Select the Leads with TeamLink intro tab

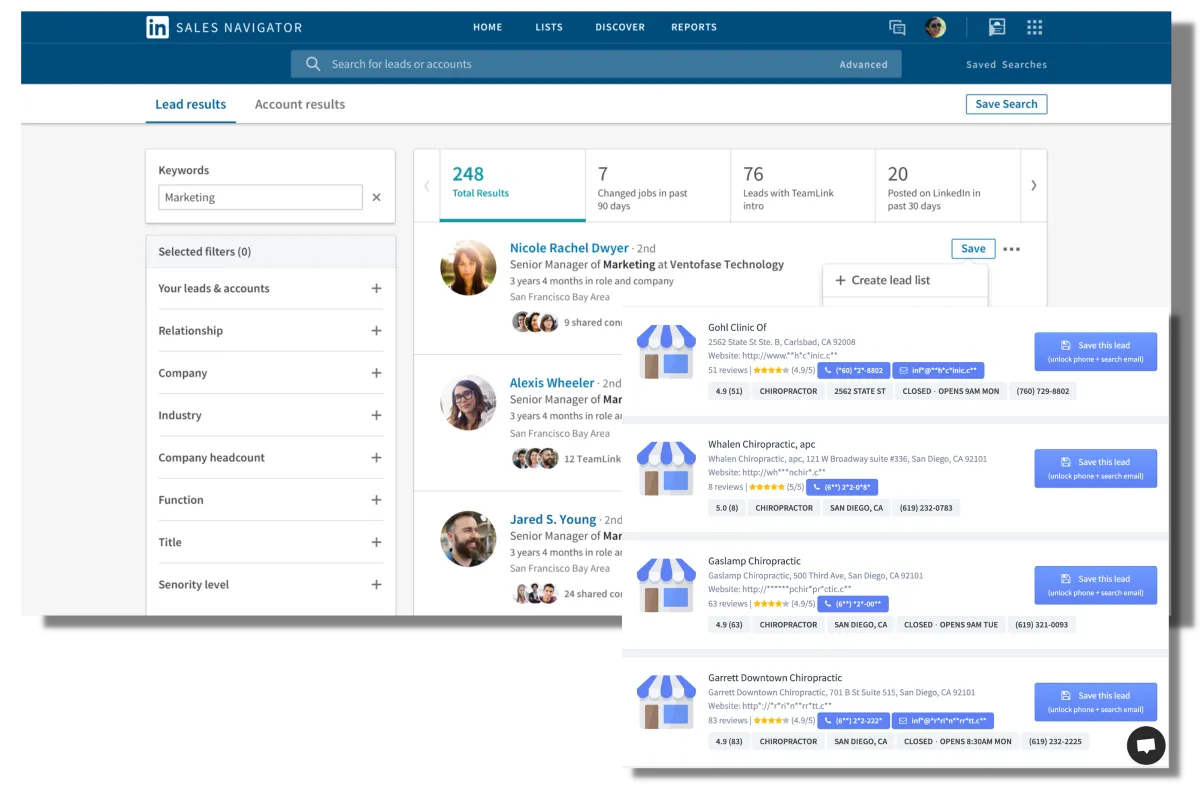[x=803, y=185]
